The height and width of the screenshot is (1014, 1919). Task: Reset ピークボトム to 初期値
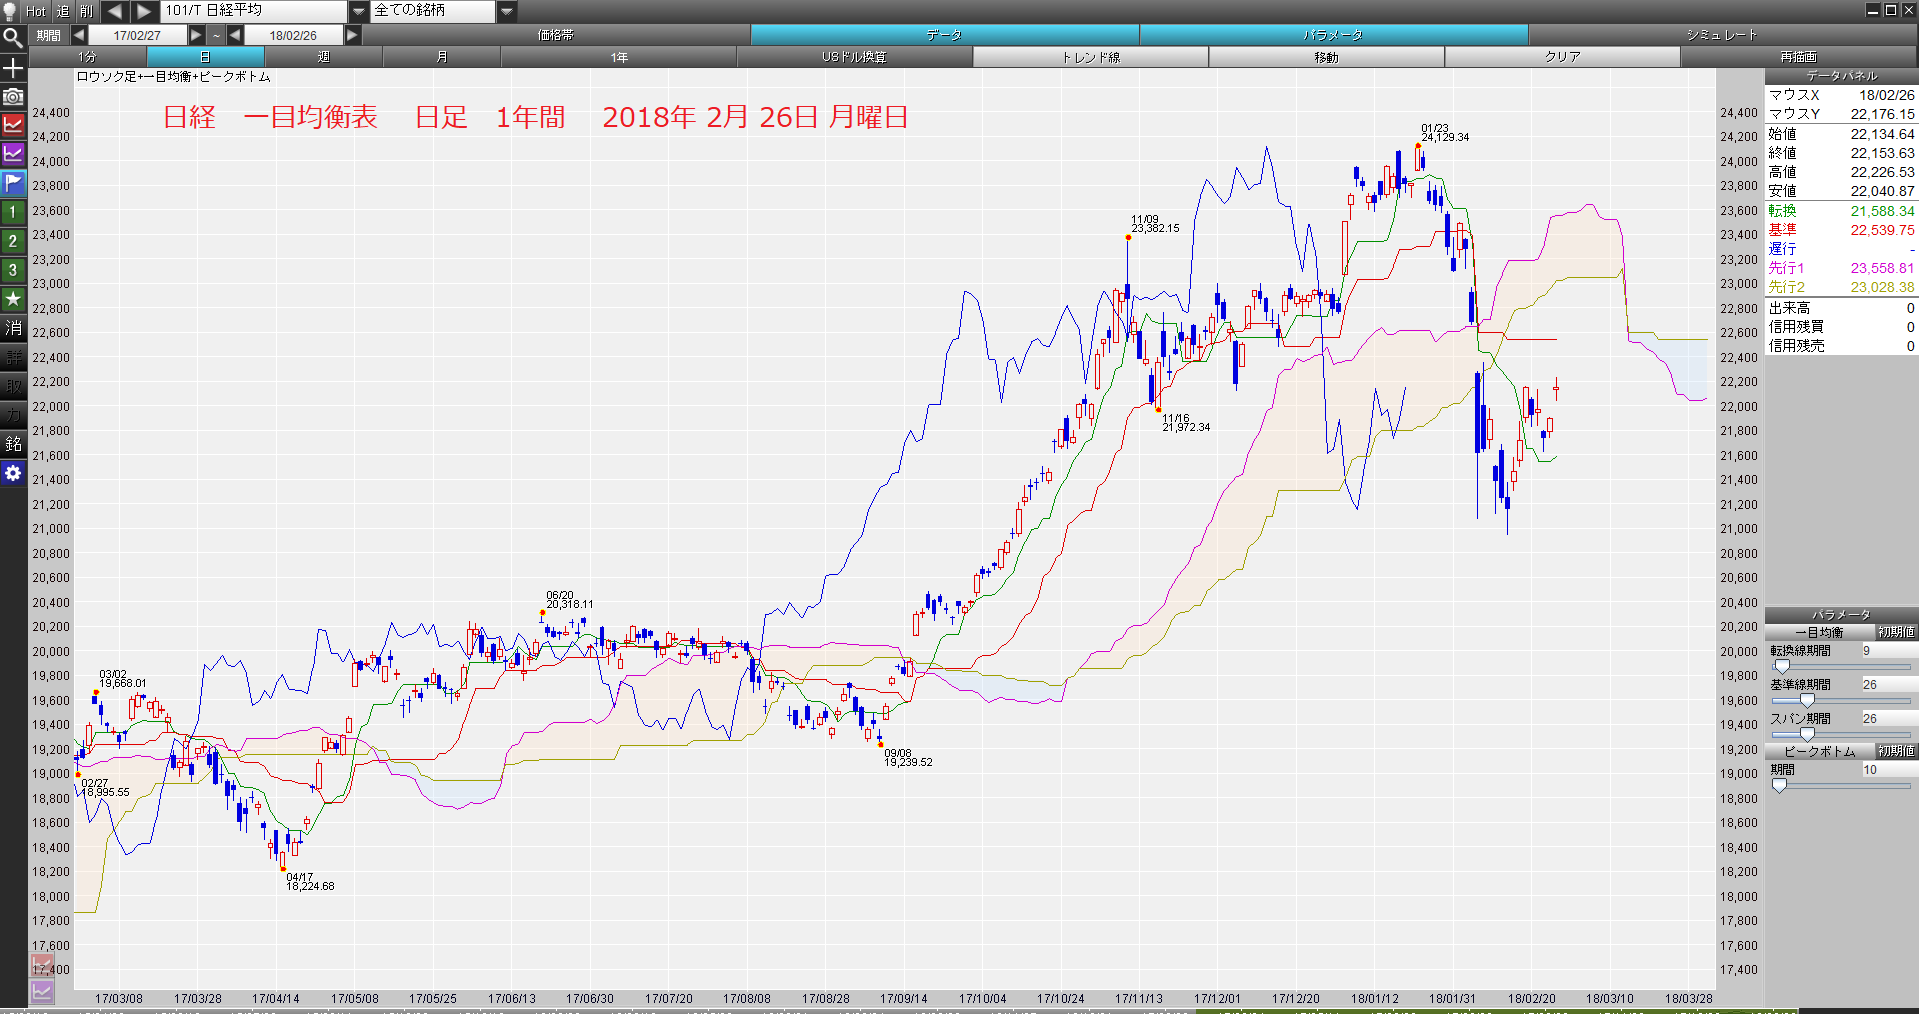(x=1896, y=751)
